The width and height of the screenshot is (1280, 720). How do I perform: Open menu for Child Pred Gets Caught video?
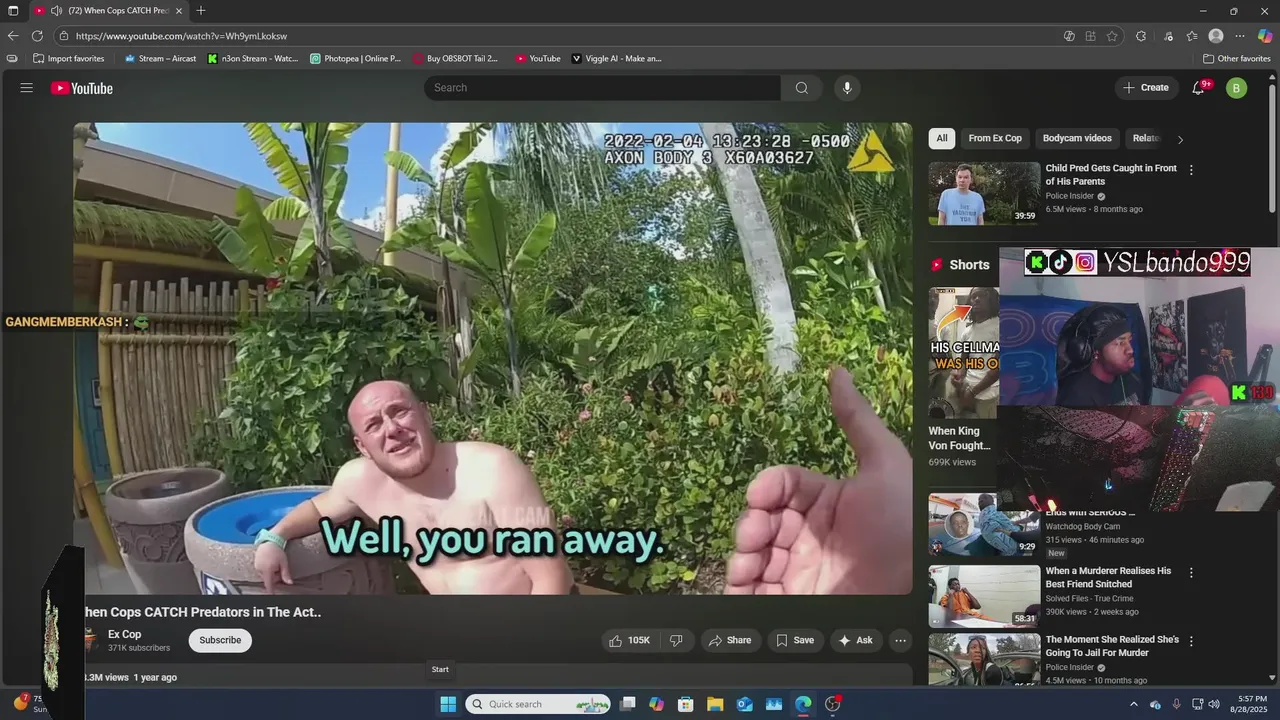pyautogui.click(x=1191, y=170)
